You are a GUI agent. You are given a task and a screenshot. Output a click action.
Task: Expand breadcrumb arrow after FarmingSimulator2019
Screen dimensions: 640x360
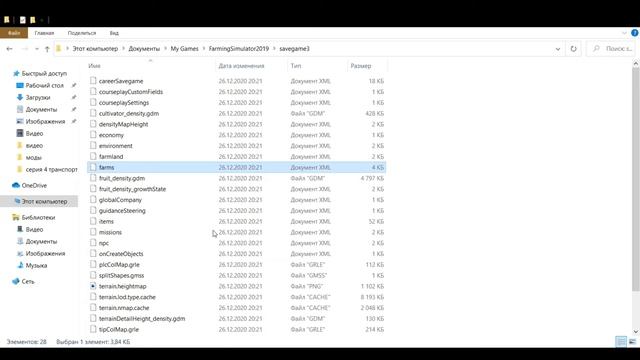[274, 49]
